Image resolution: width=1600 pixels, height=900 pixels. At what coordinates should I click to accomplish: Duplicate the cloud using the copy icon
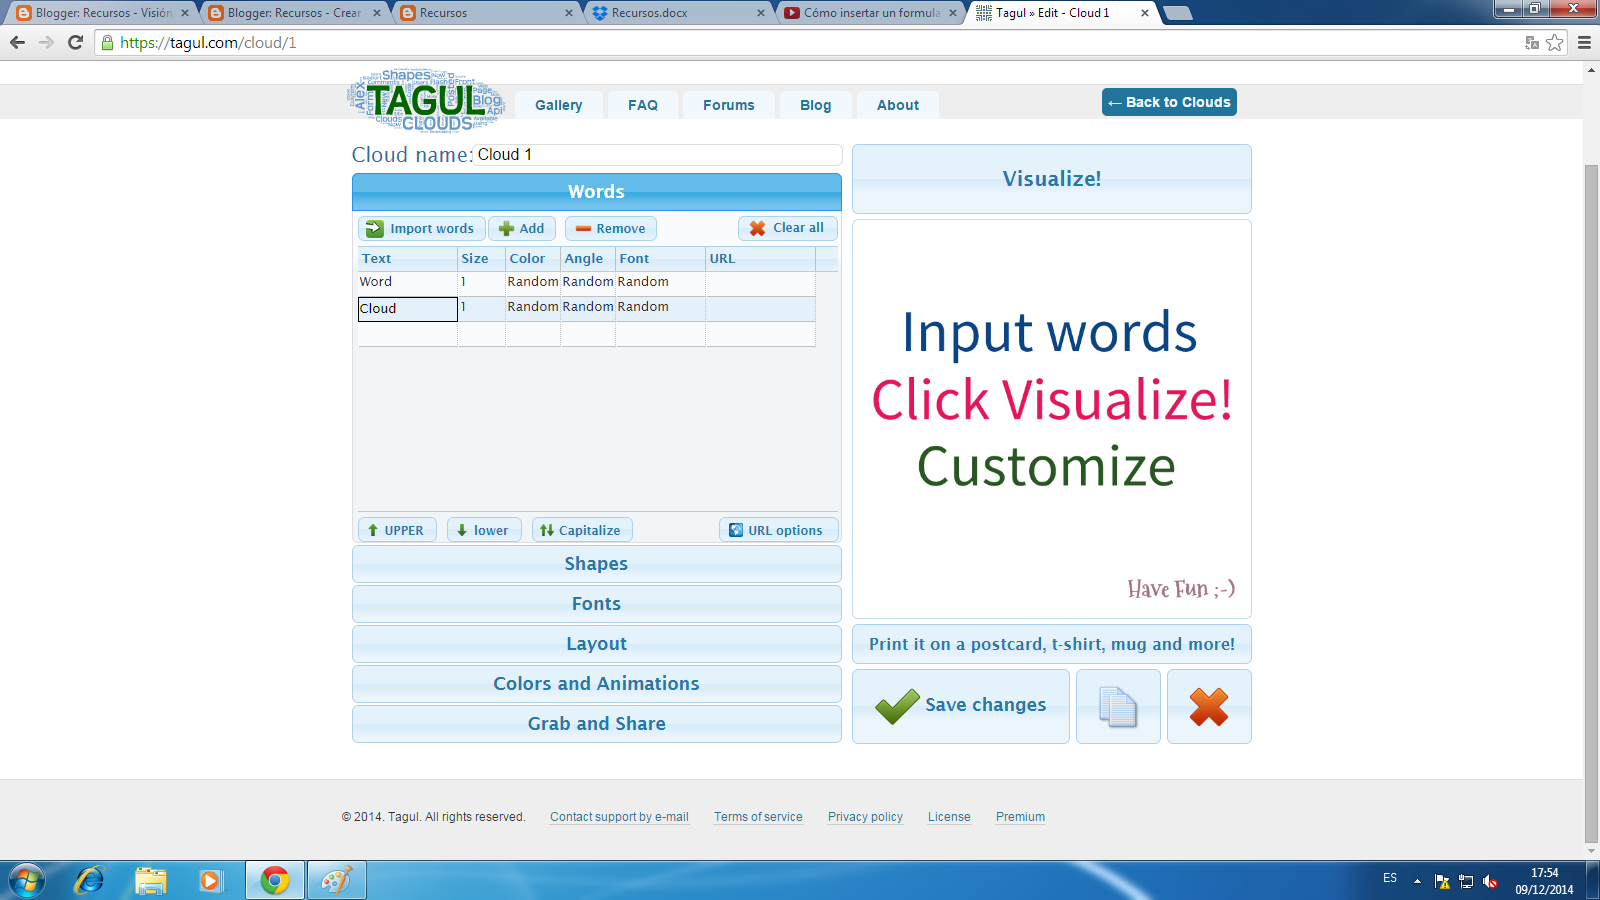[1117, 706]
